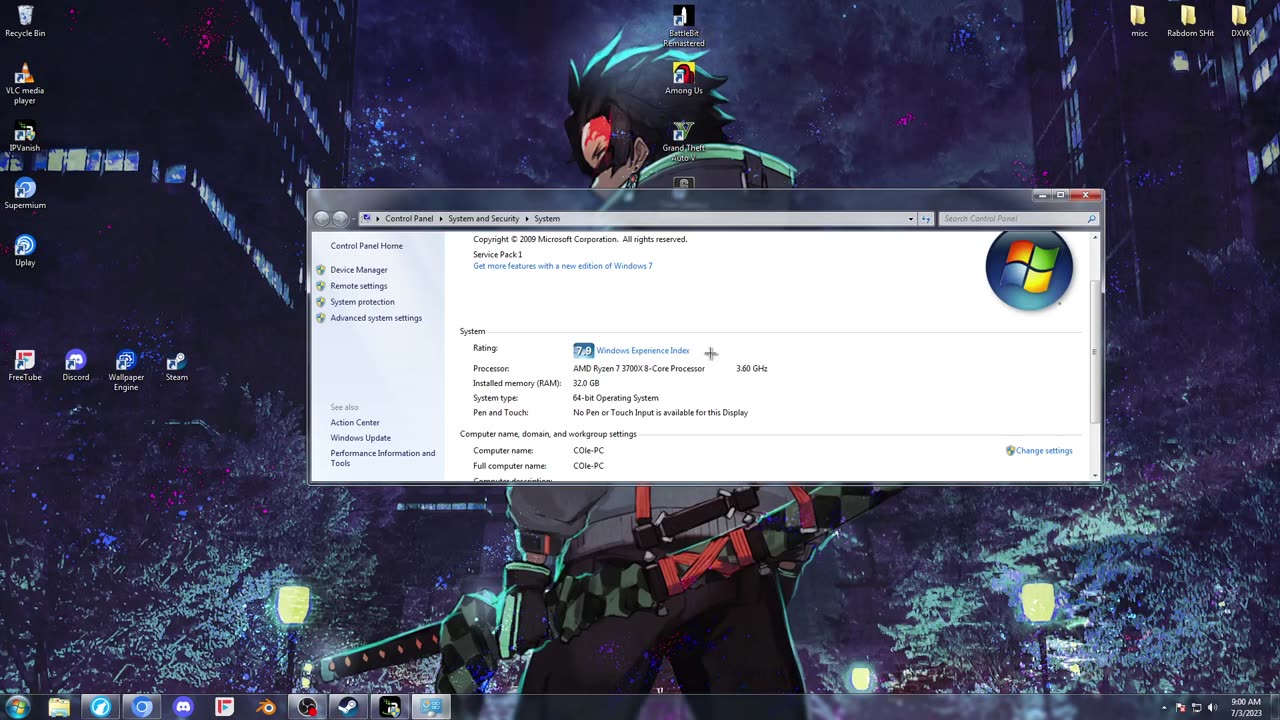
Task: Open the Recycle Bin desktop icon
Action: coord(25,20)
